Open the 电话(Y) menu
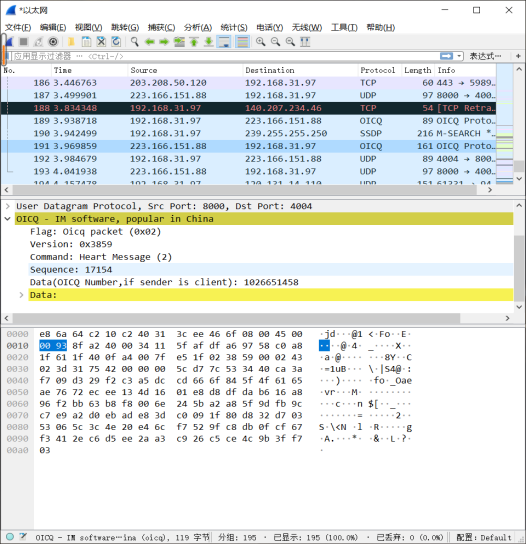This screenshot has width=526, height=545. pos(270,27)
